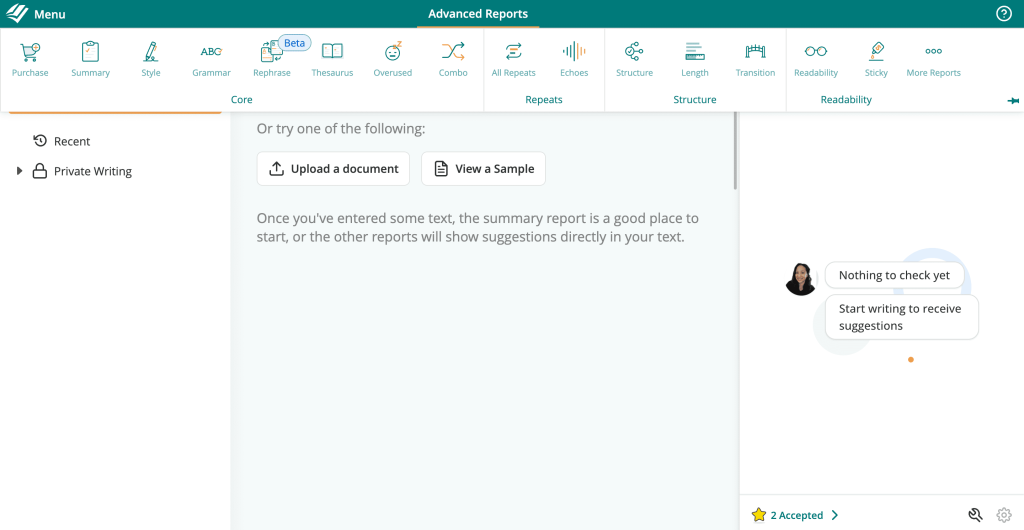Open the Structure report icon

coord(634,52)
